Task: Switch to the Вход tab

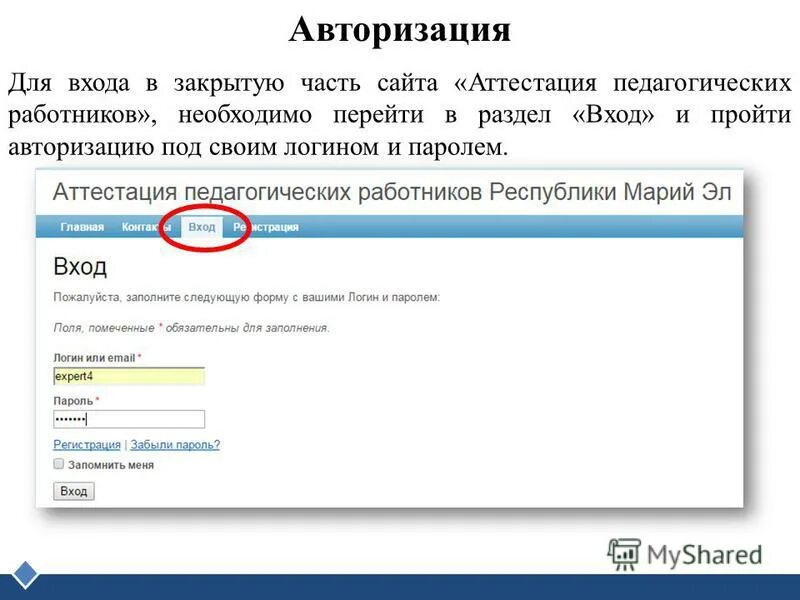Action: 204,228
